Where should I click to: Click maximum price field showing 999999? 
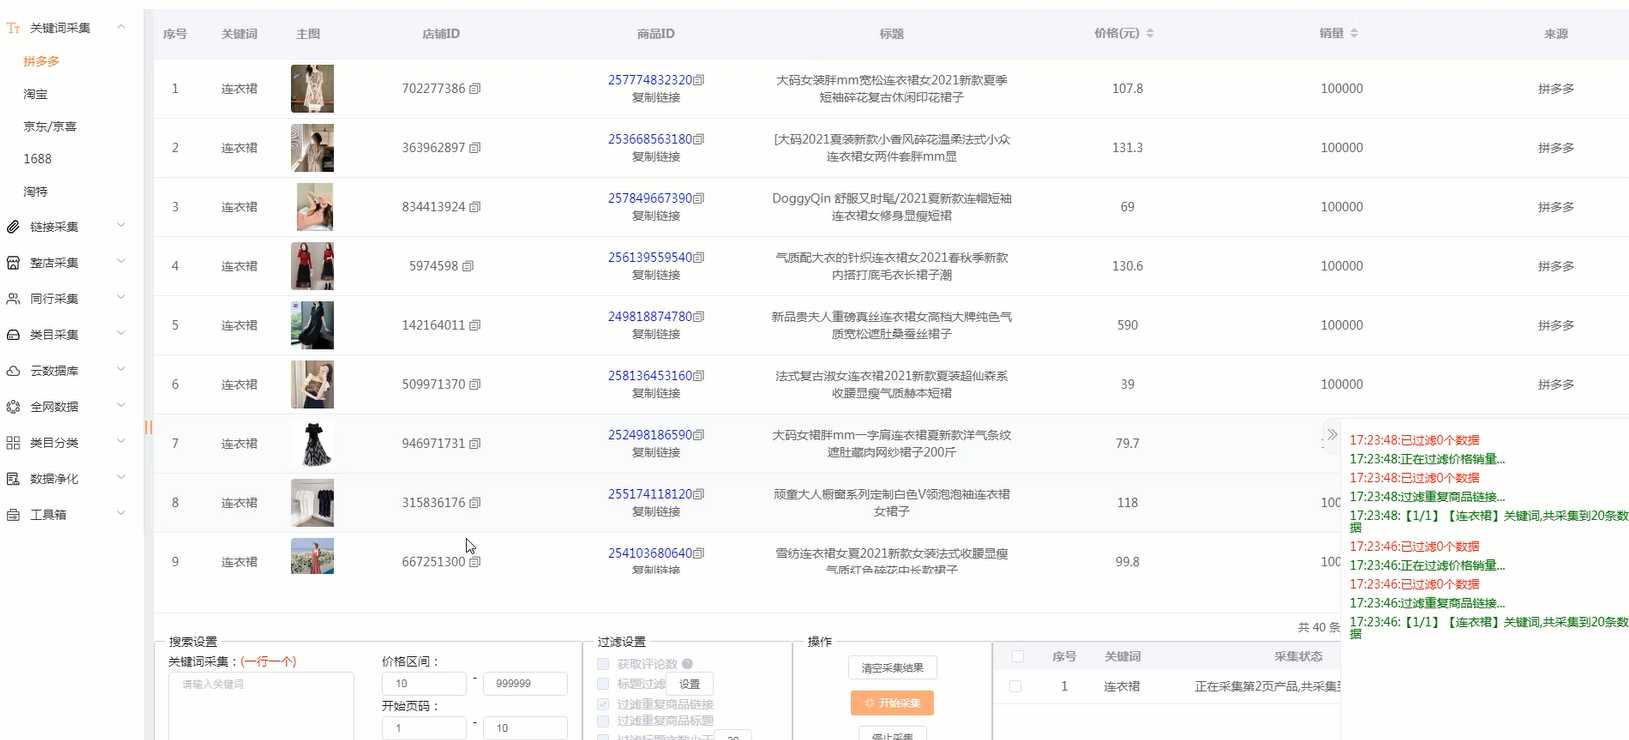525,684
